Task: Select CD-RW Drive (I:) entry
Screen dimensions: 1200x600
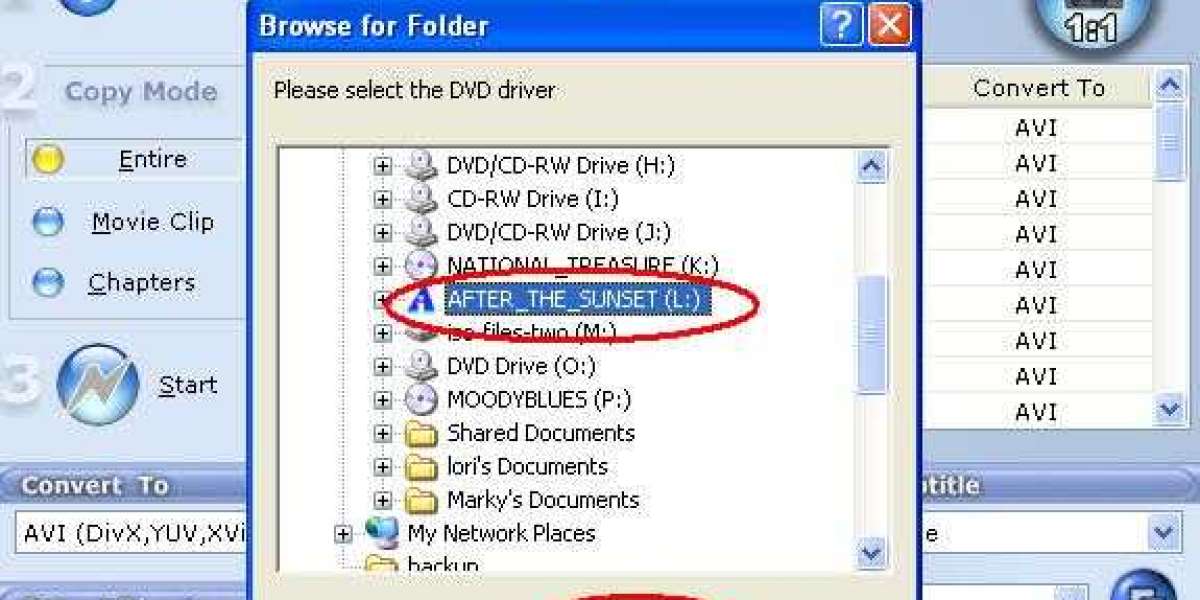Action: point(533,199)
